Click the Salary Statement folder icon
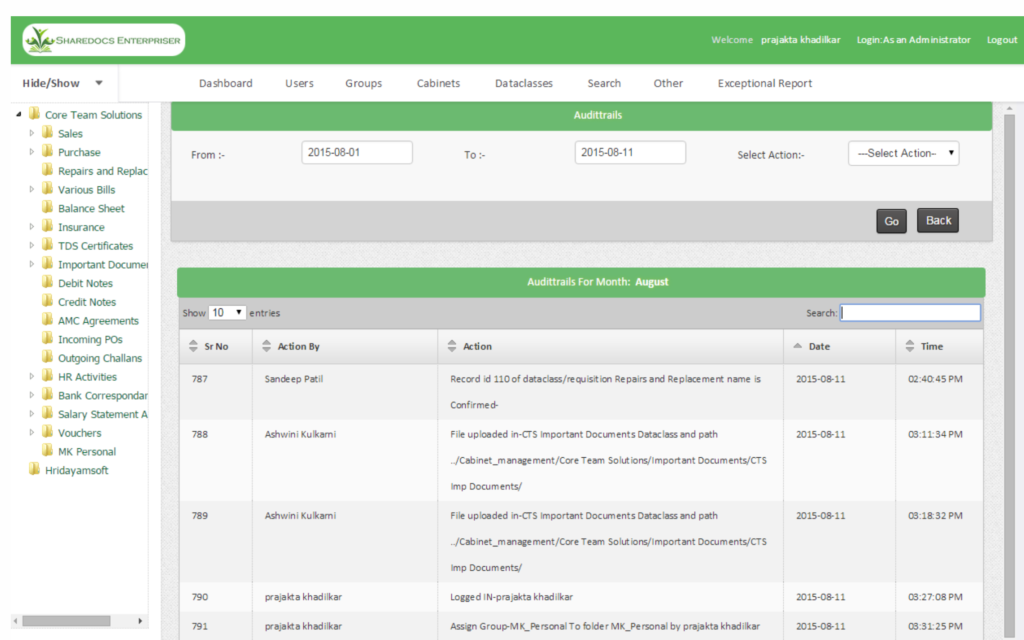Screen dimensions: 1024x640 pyautogui.click(x=48, y=413)
